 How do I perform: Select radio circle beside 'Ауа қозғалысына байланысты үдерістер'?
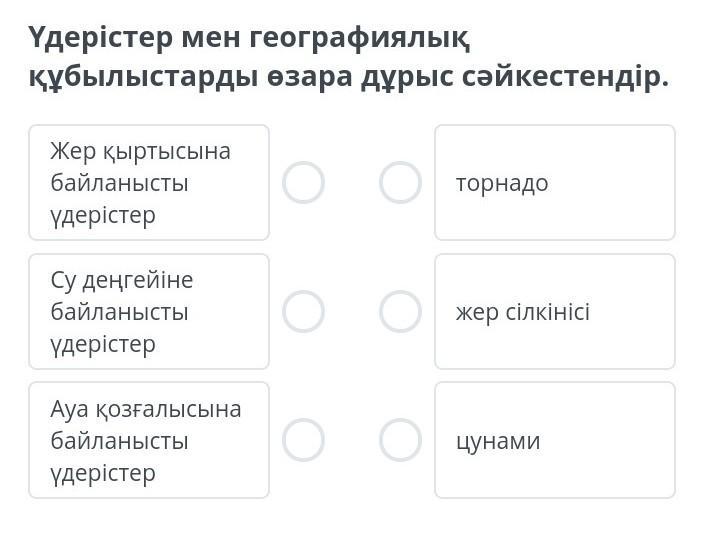coord(303,440)
